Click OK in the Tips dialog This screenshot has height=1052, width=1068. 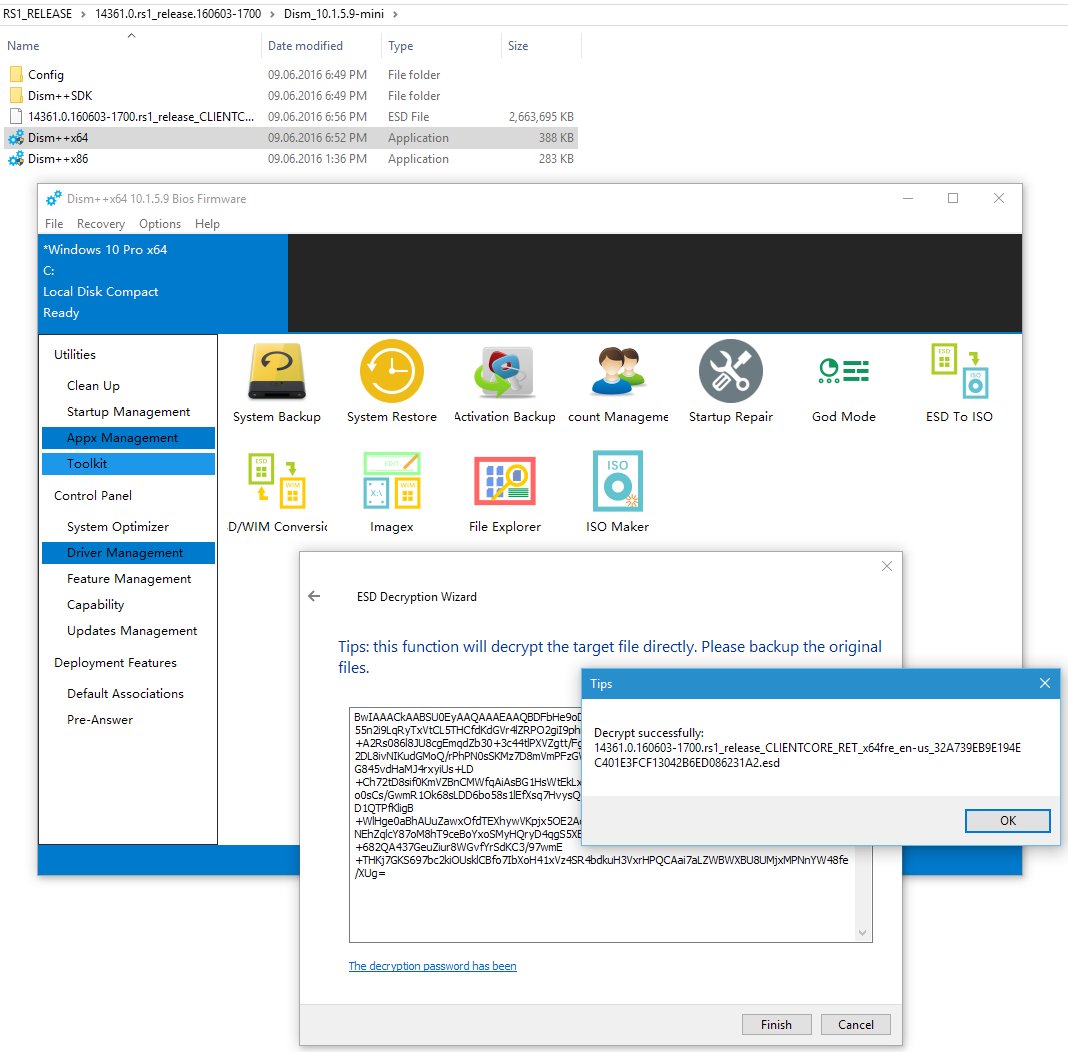1007,820
